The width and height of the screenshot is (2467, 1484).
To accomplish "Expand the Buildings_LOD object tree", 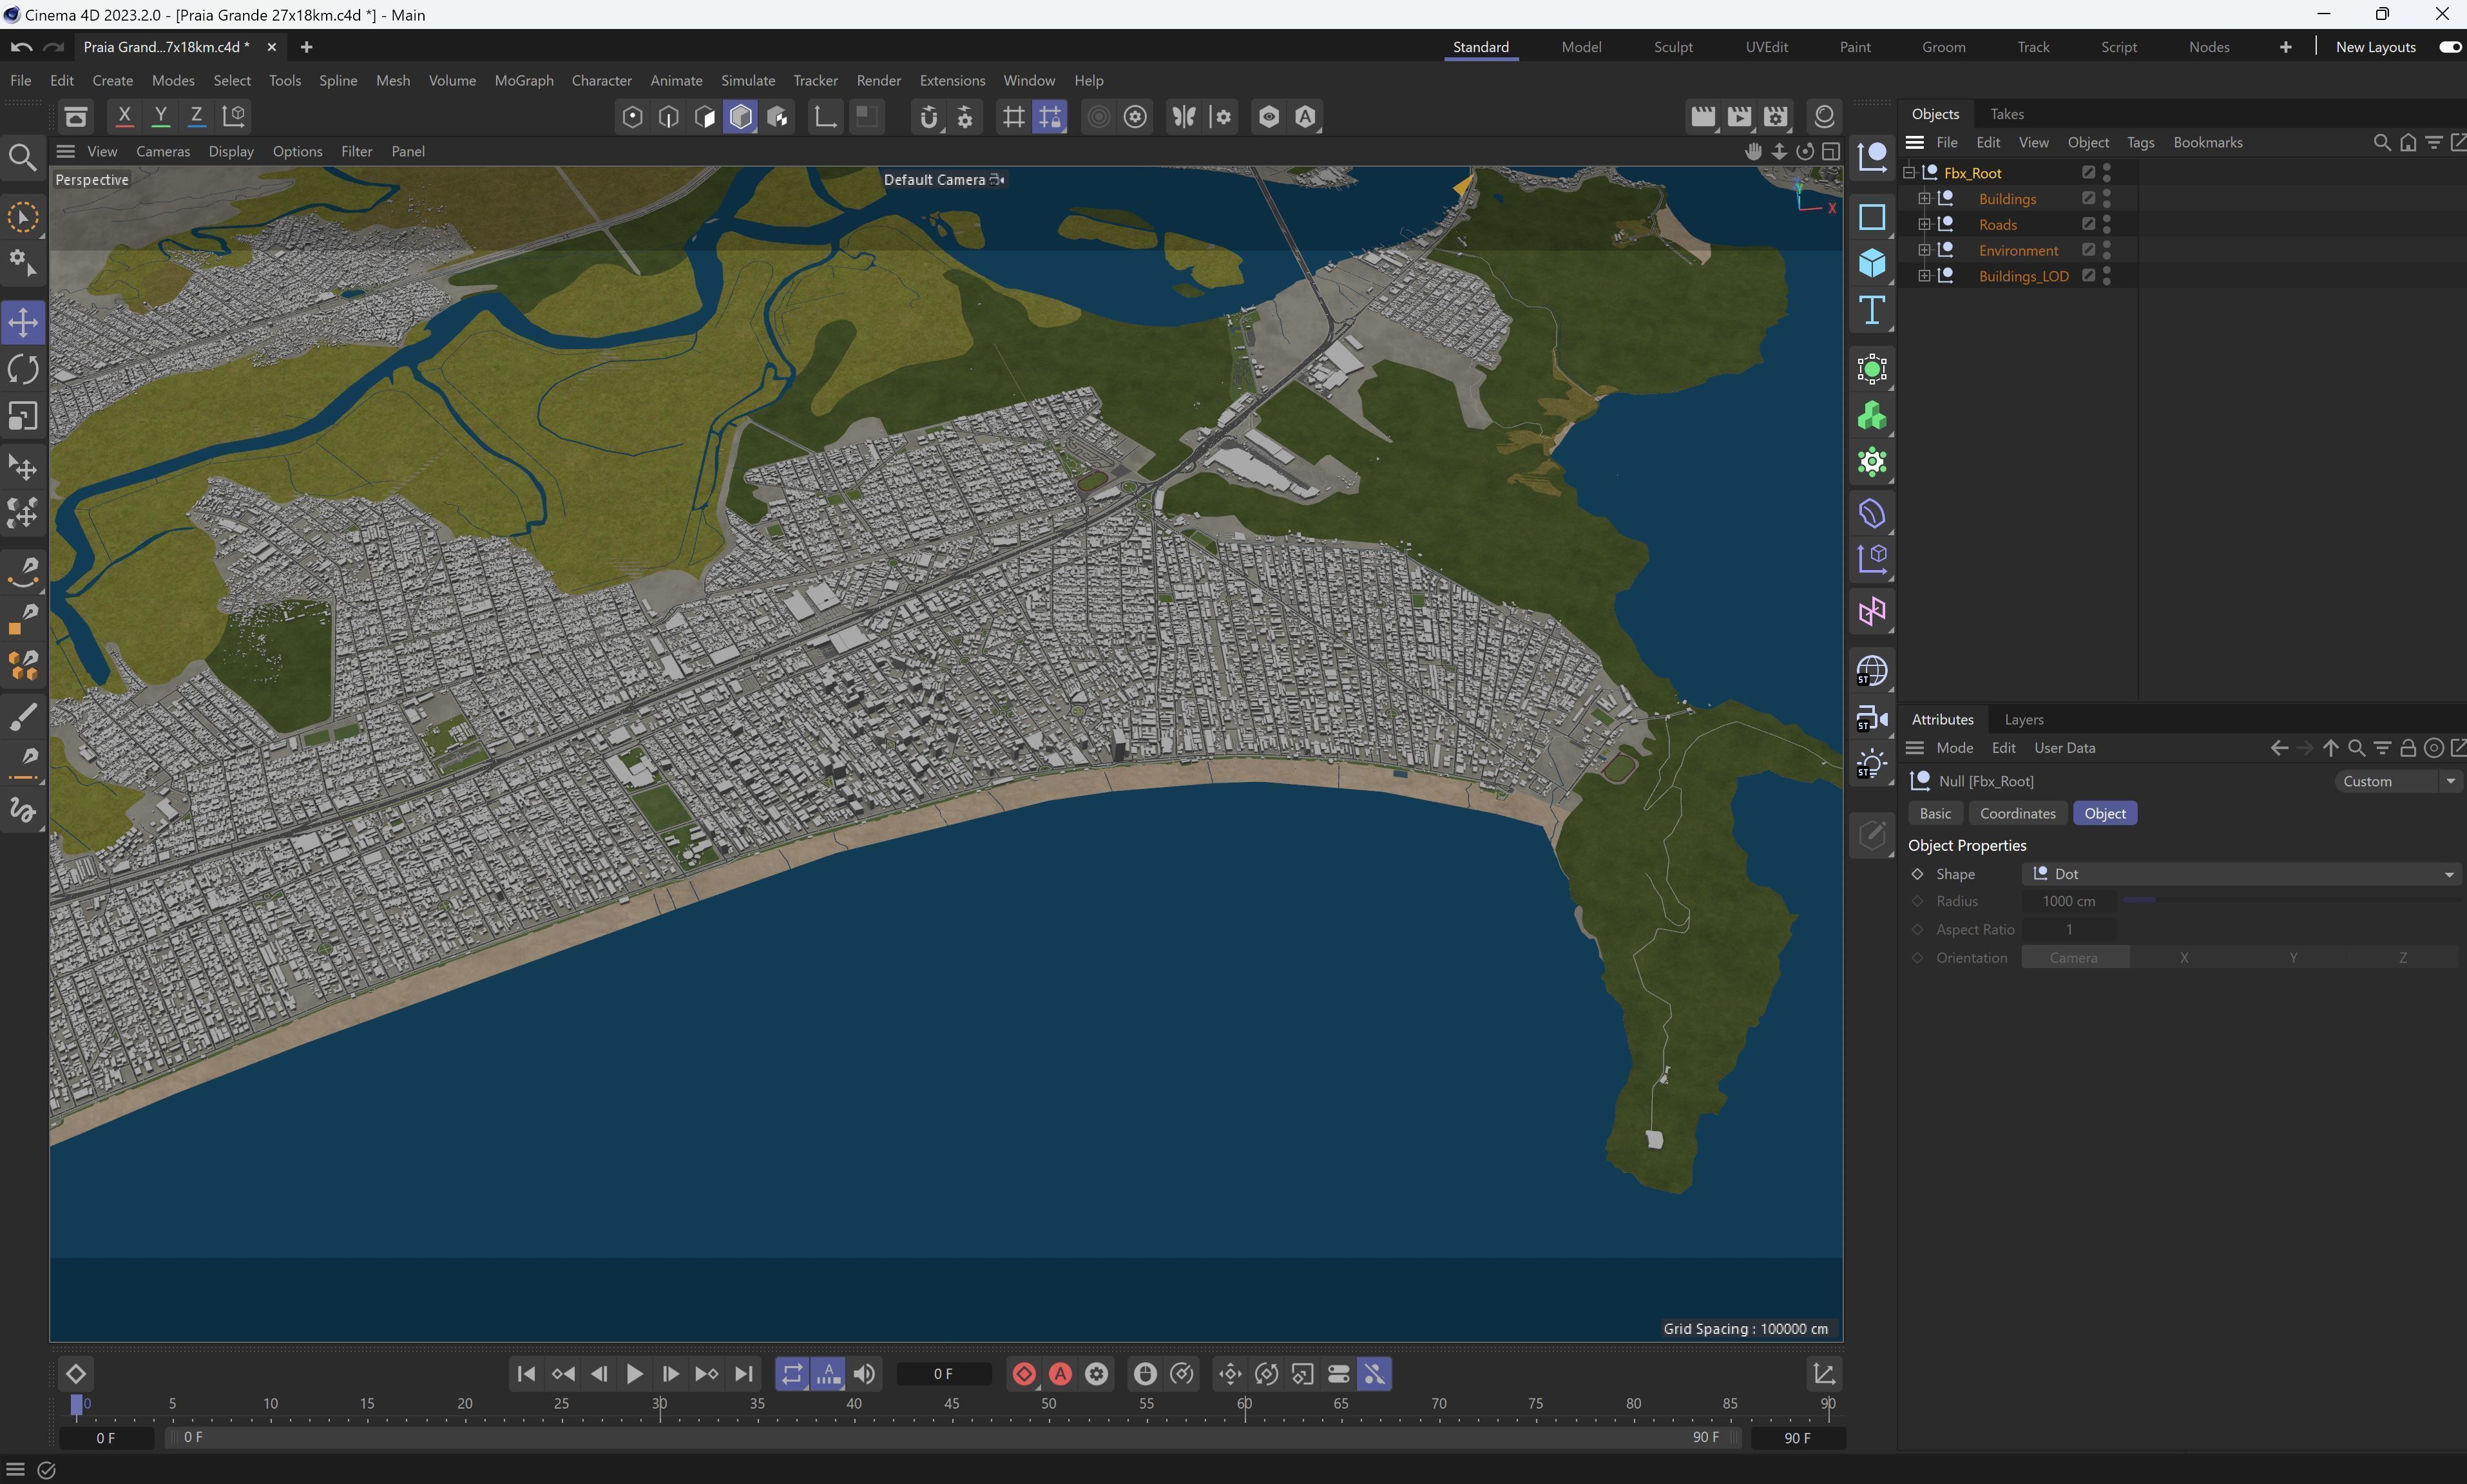I will point(1924,276).
